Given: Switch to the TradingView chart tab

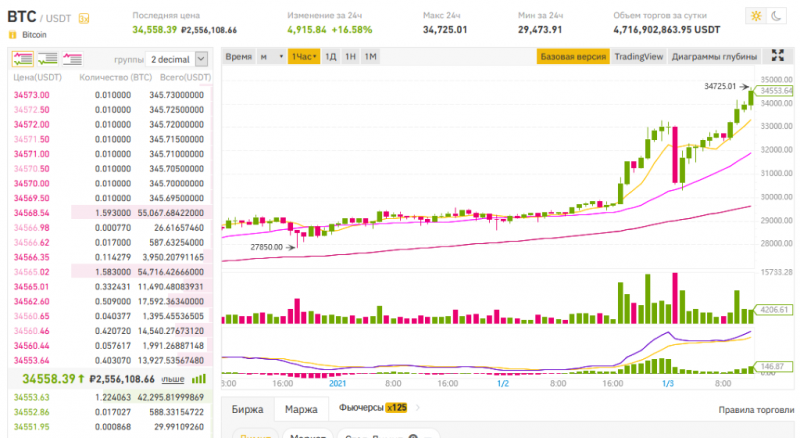Looking at the screenshot, I should coord(639,57).
